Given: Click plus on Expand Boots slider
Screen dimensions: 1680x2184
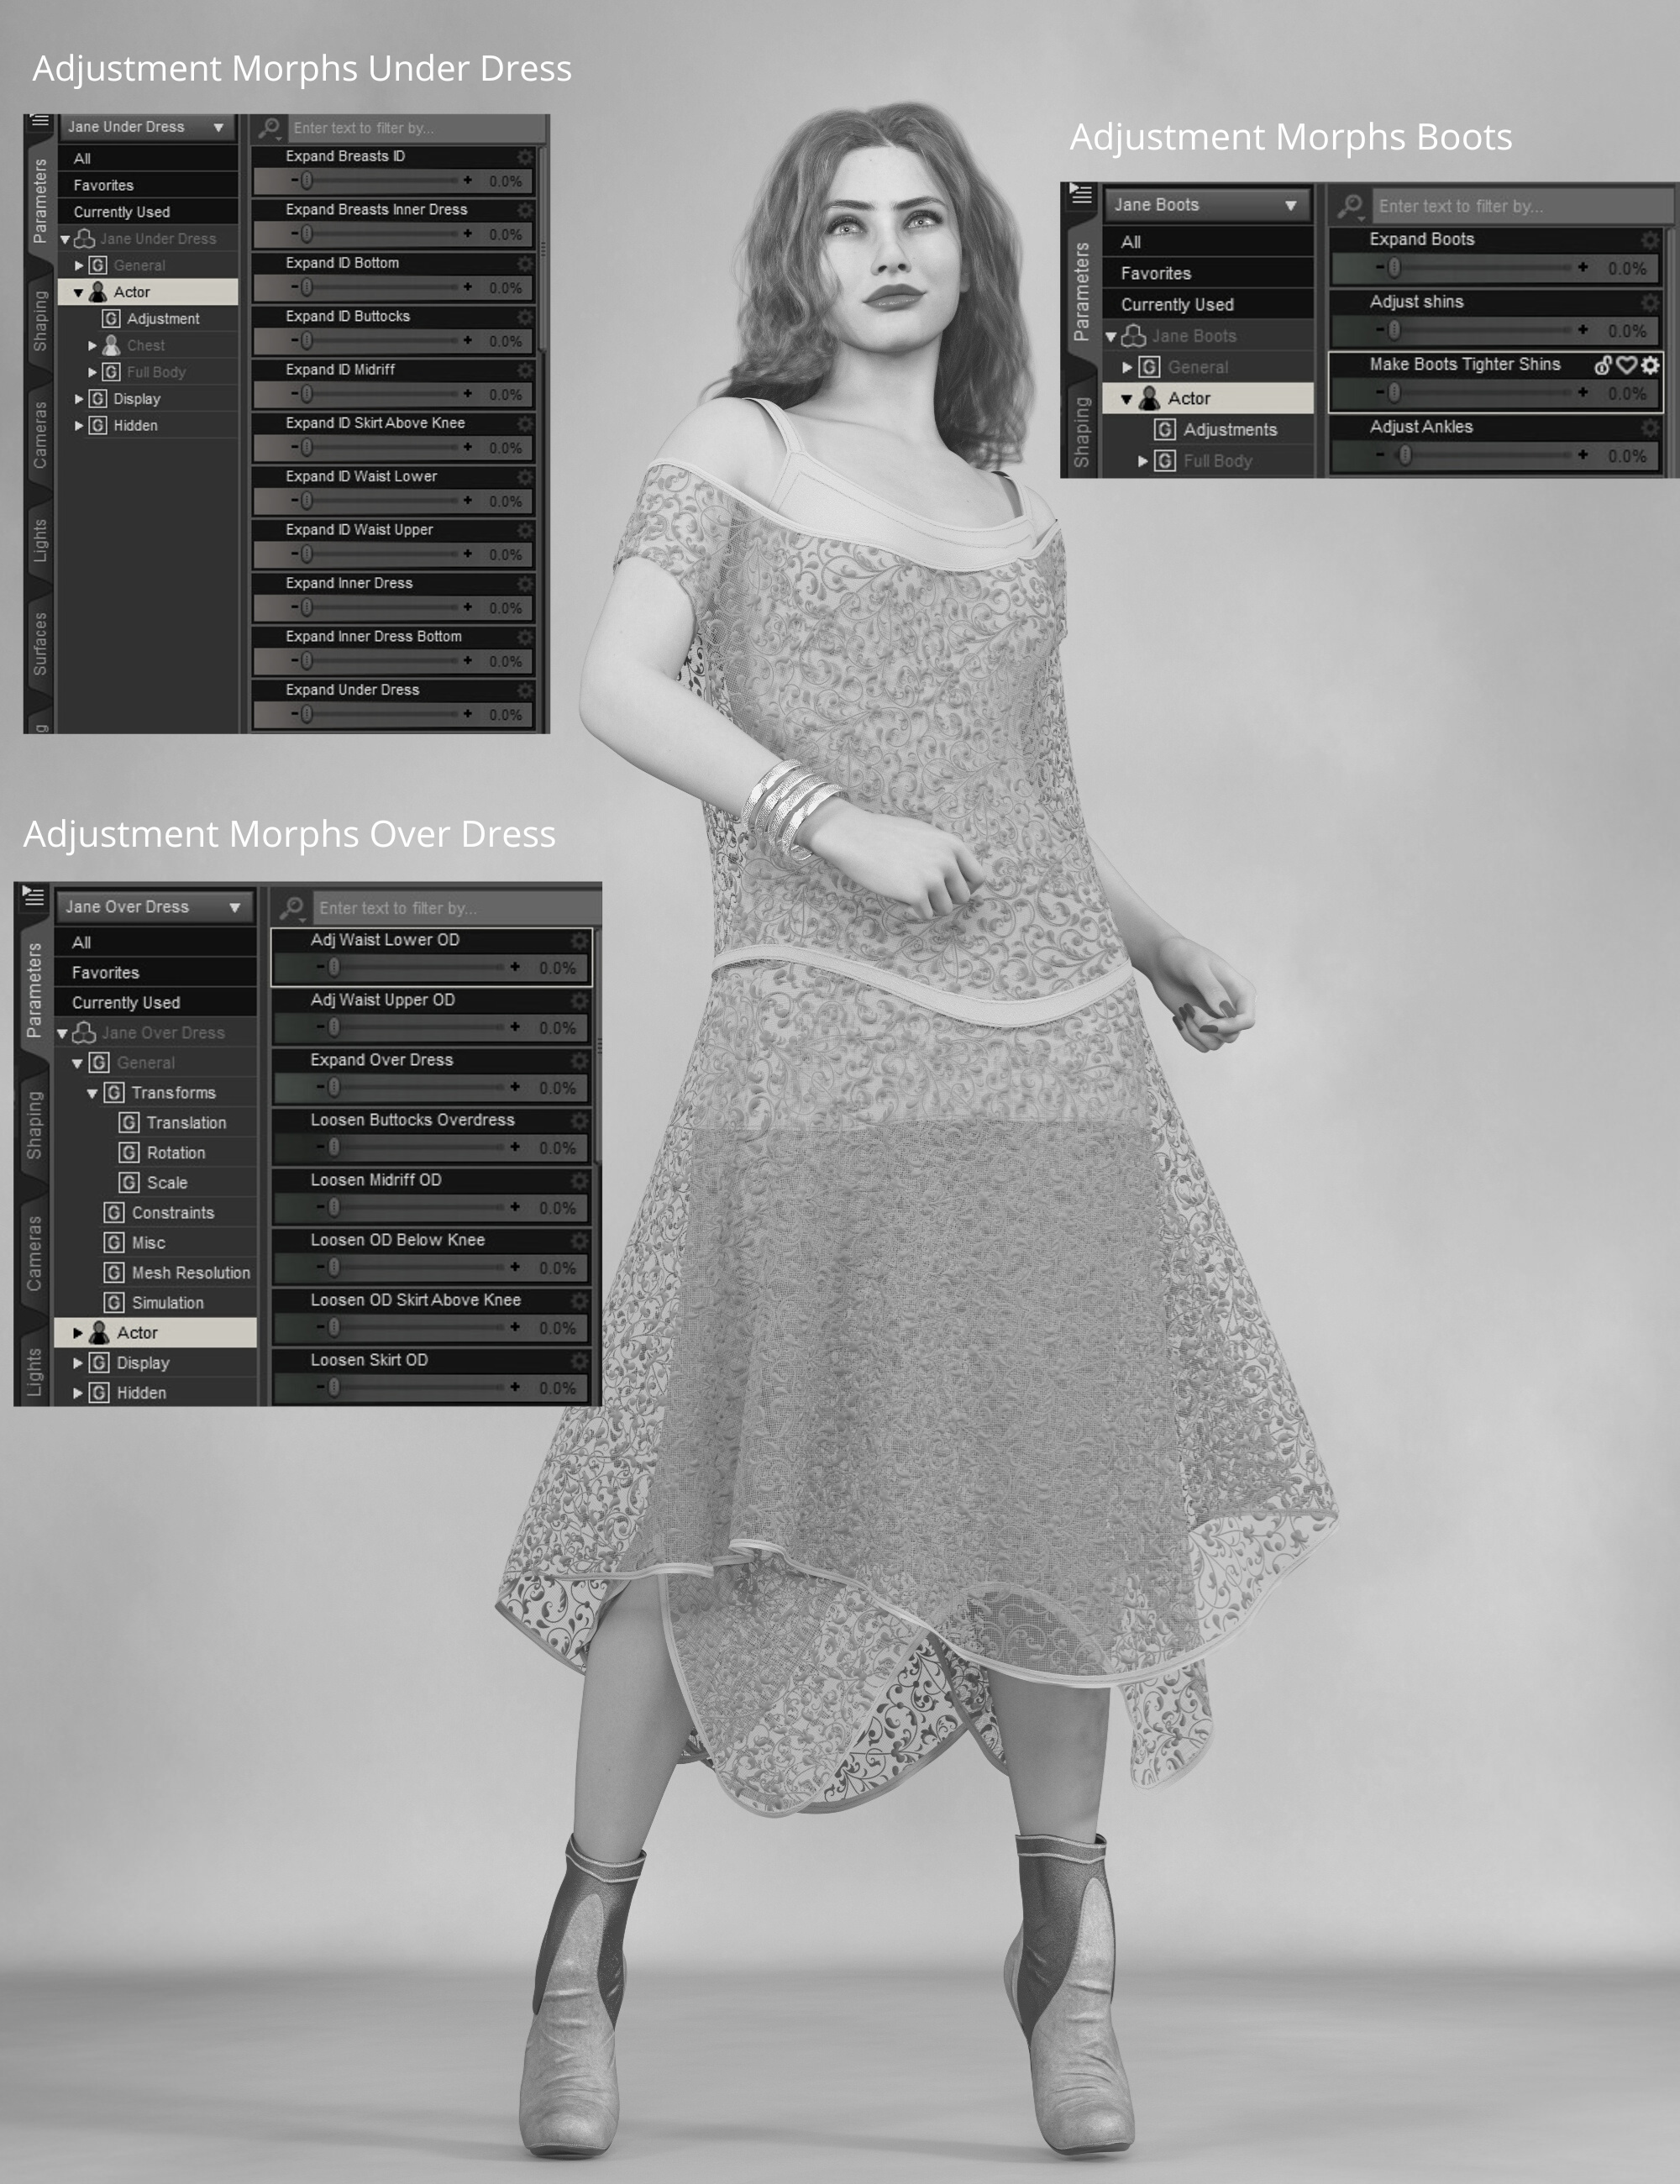Looking at the screenshot, I should (x=1583, y=267).
